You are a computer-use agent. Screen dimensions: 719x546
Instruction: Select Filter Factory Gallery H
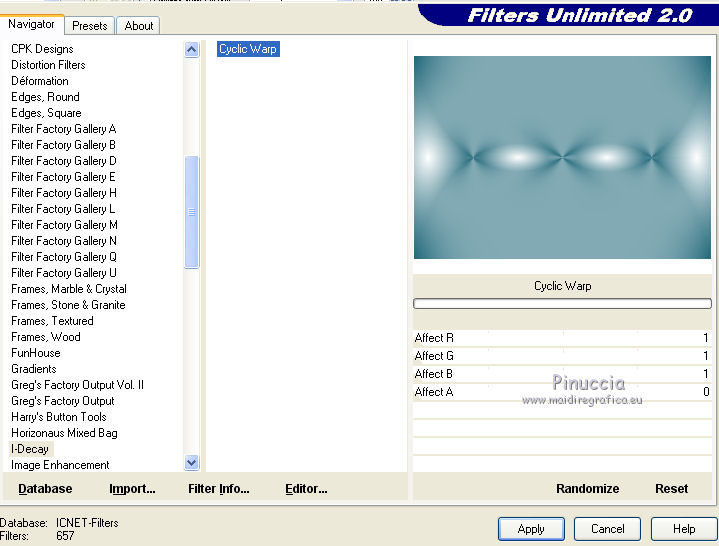(64, 193)
